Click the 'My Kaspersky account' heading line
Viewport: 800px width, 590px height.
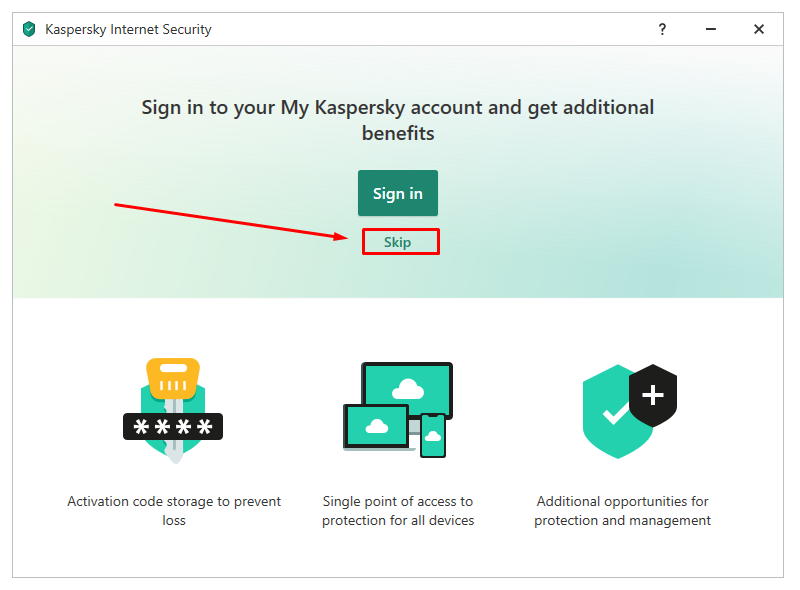397,108
